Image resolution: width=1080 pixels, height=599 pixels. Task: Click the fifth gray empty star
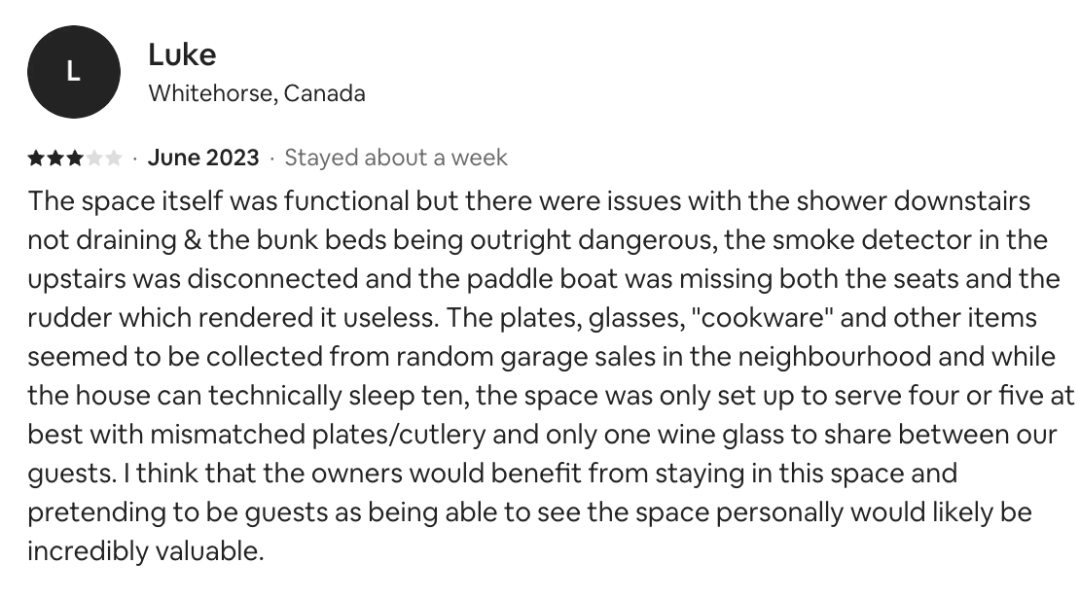[114, 158]
